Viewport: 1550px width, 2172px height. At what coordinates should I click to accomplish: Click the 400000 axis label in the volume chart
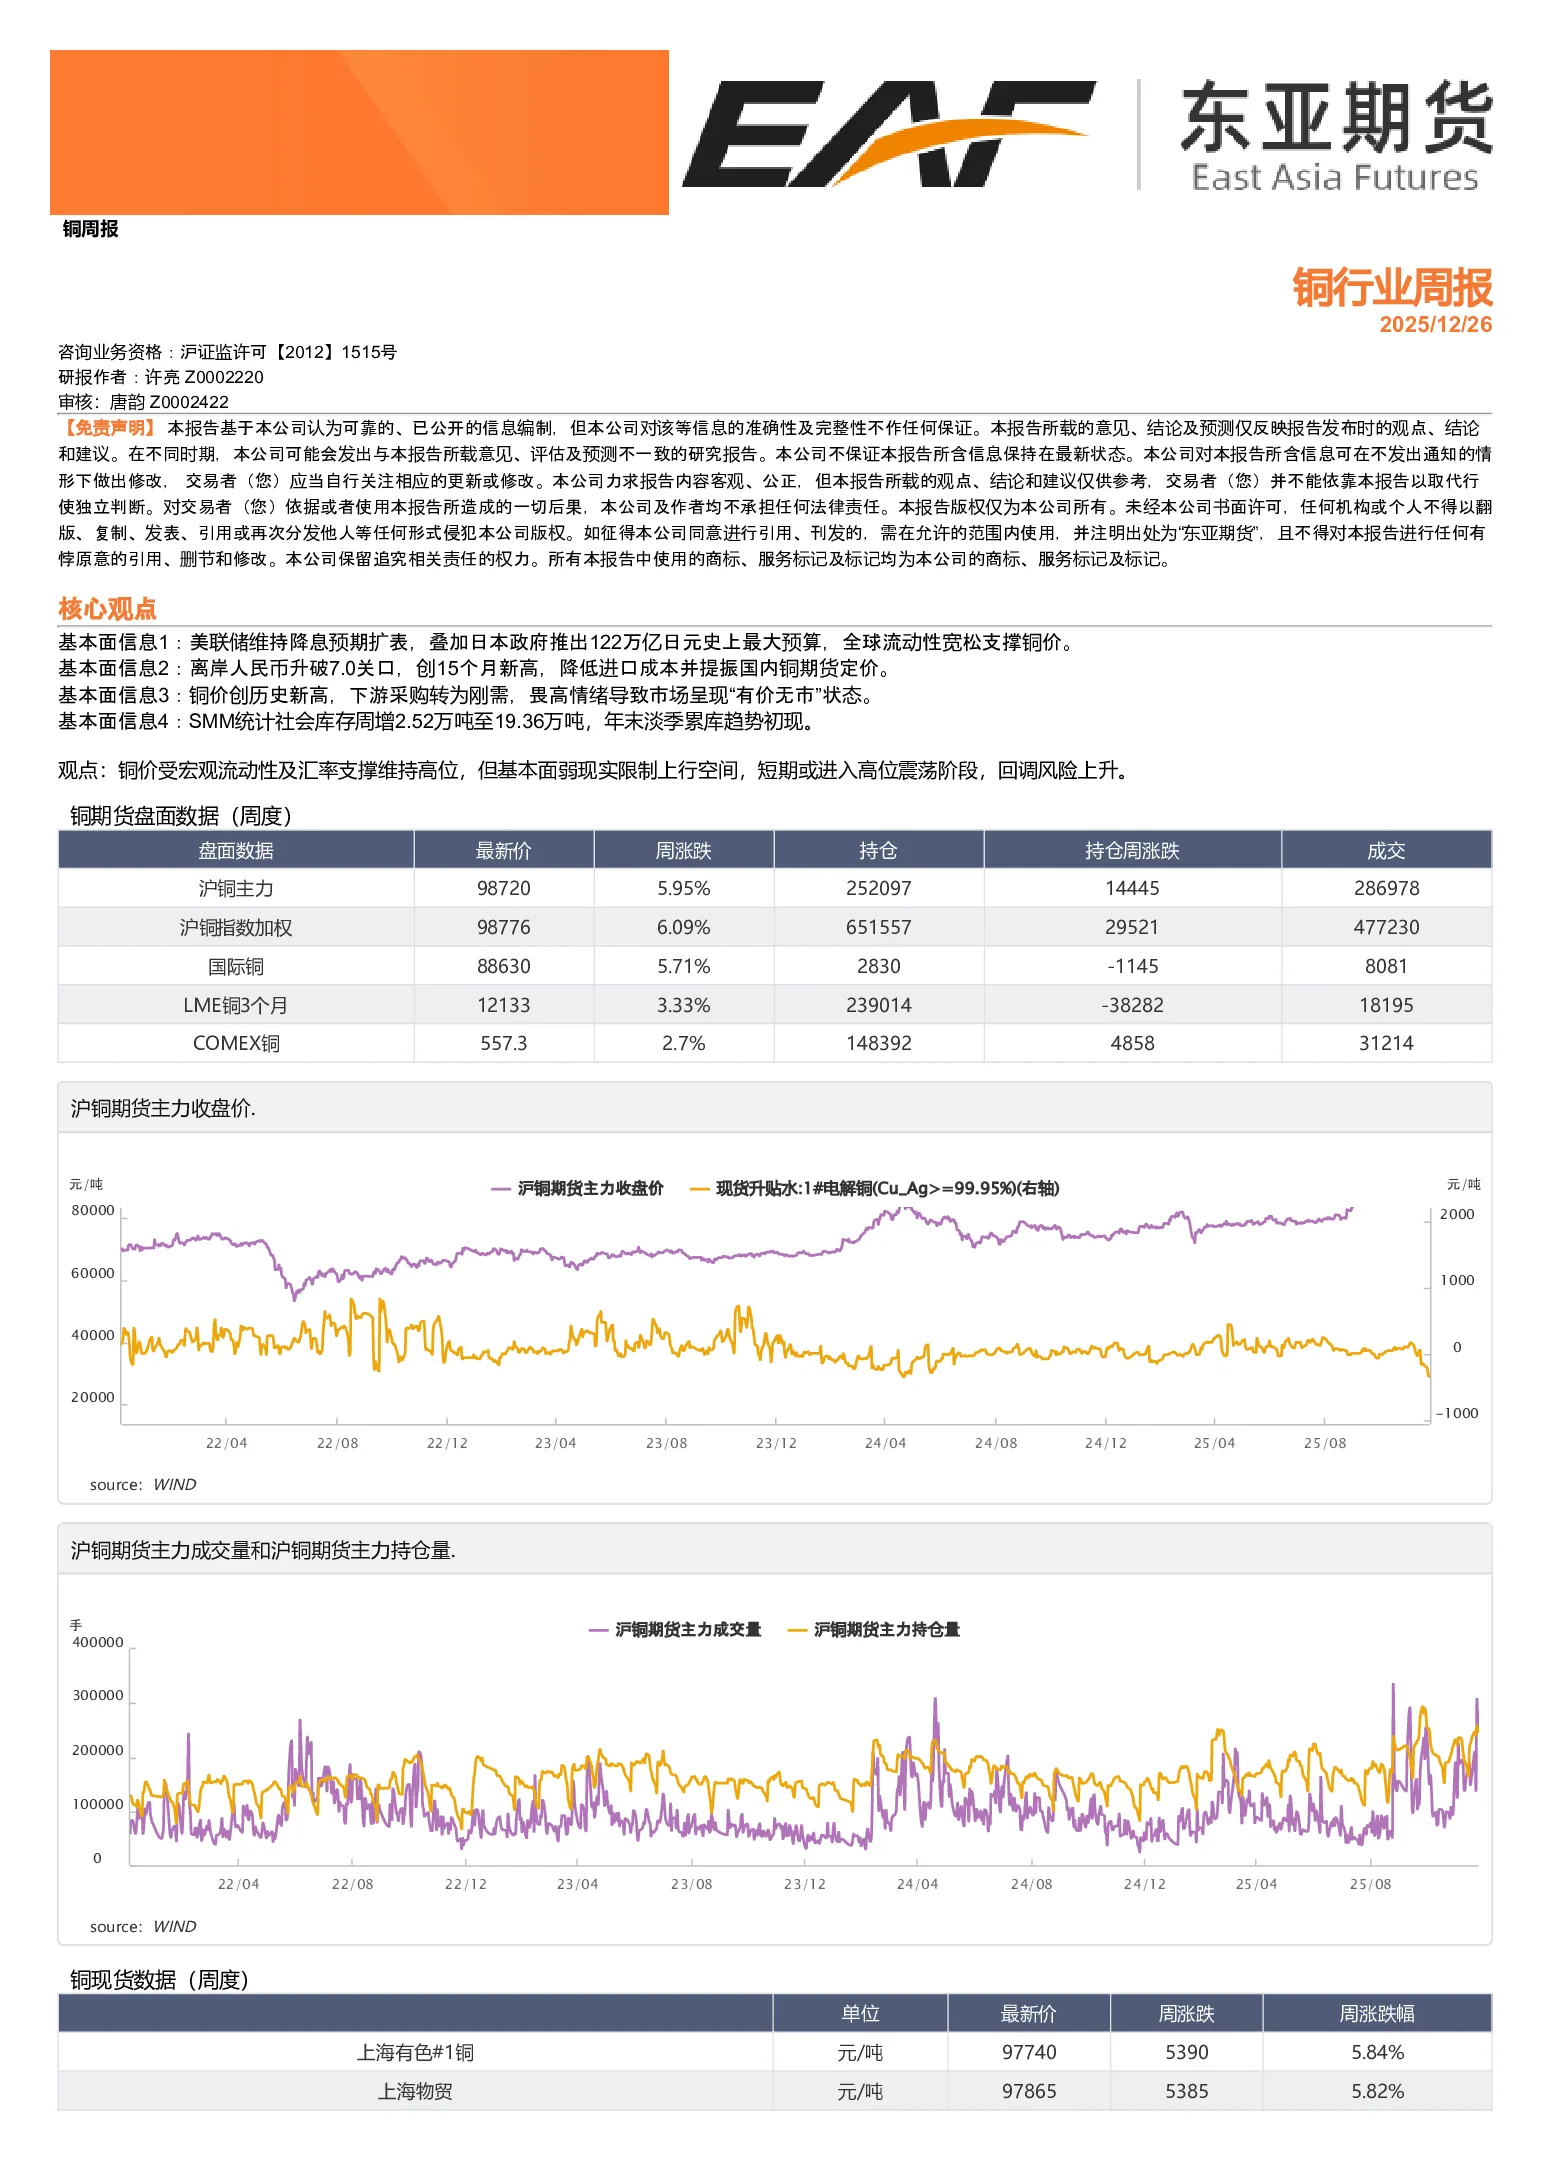[x=98, y=1642]
